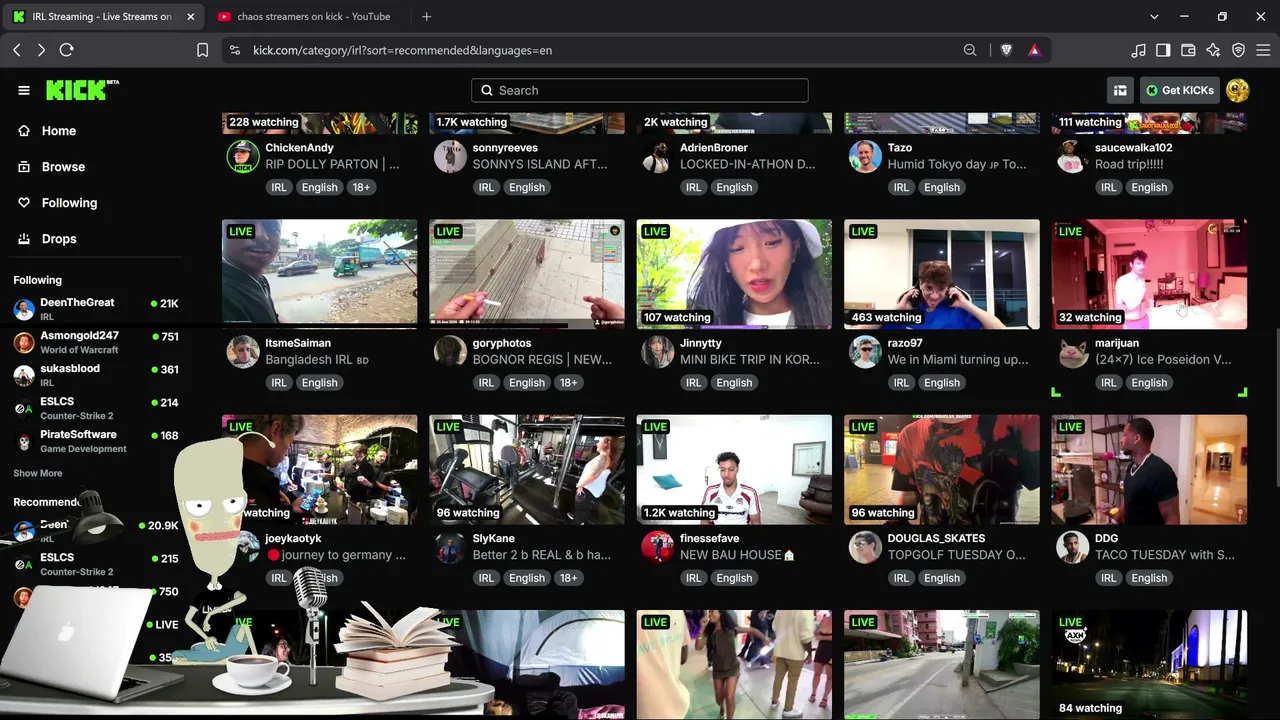Open Drops in the Kick sidebar
The height and width of the screenshot is (720, 1280).
59,239
